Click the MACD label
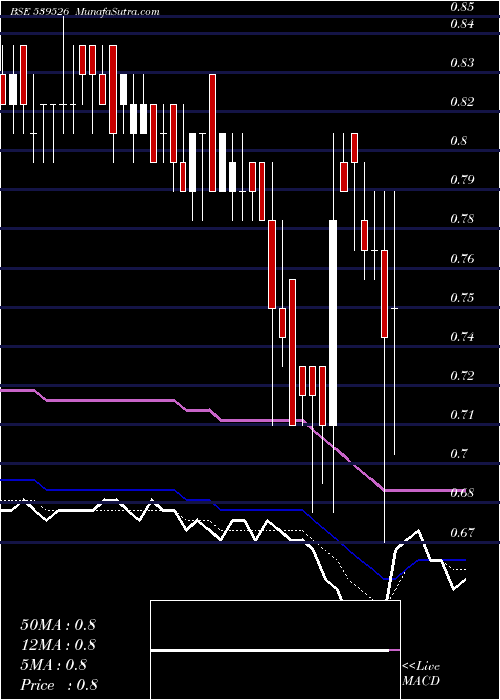The width and height of the screenshot is (500, 700). tap(421, 681)
